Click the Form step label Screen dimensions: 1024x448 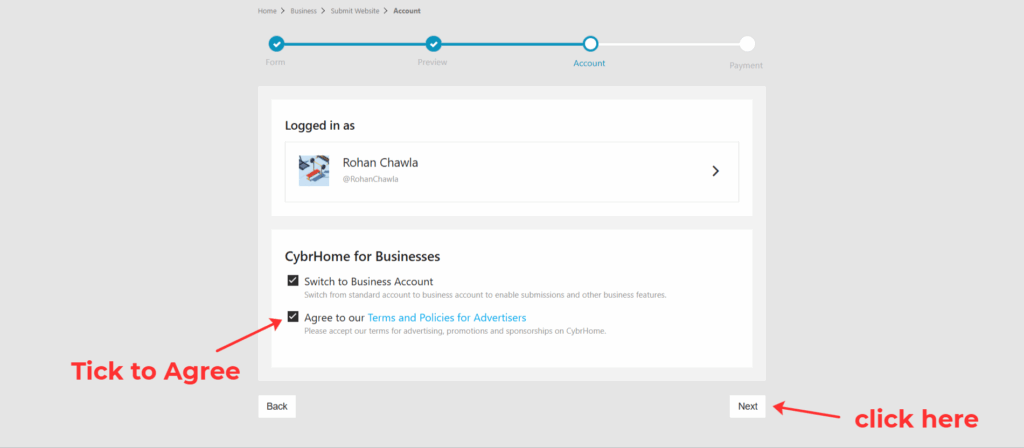[x=276, y=63]
